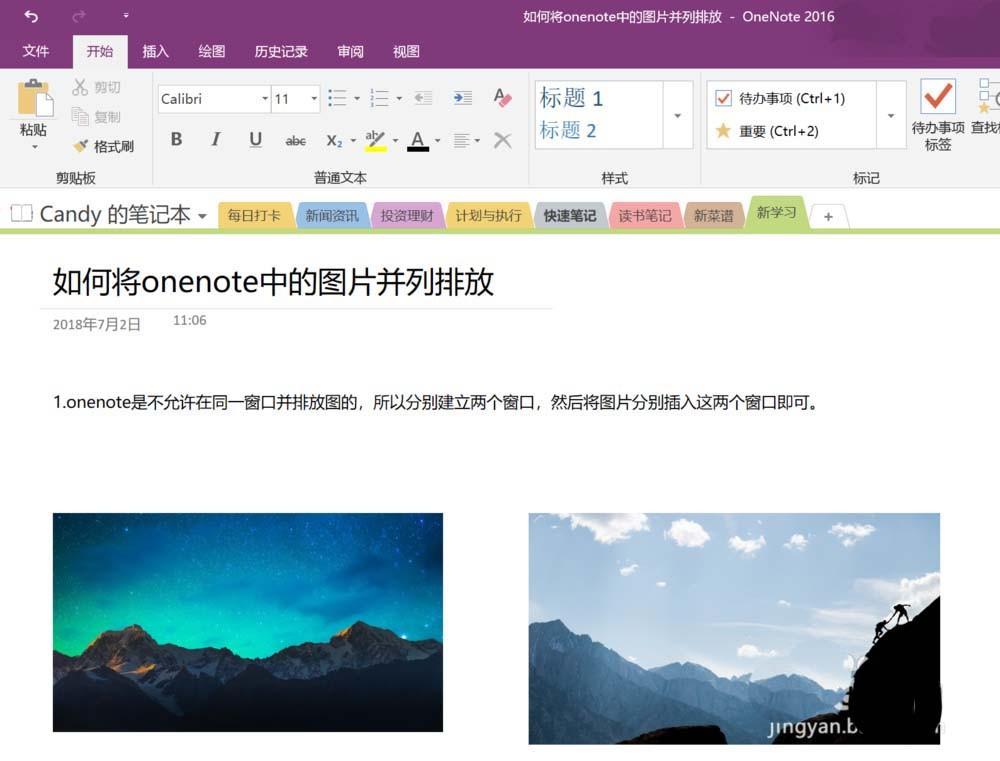Click the plus to add a new section
Image resolution: width=1000 pixels, height=761 pixels.
point(829,216)
